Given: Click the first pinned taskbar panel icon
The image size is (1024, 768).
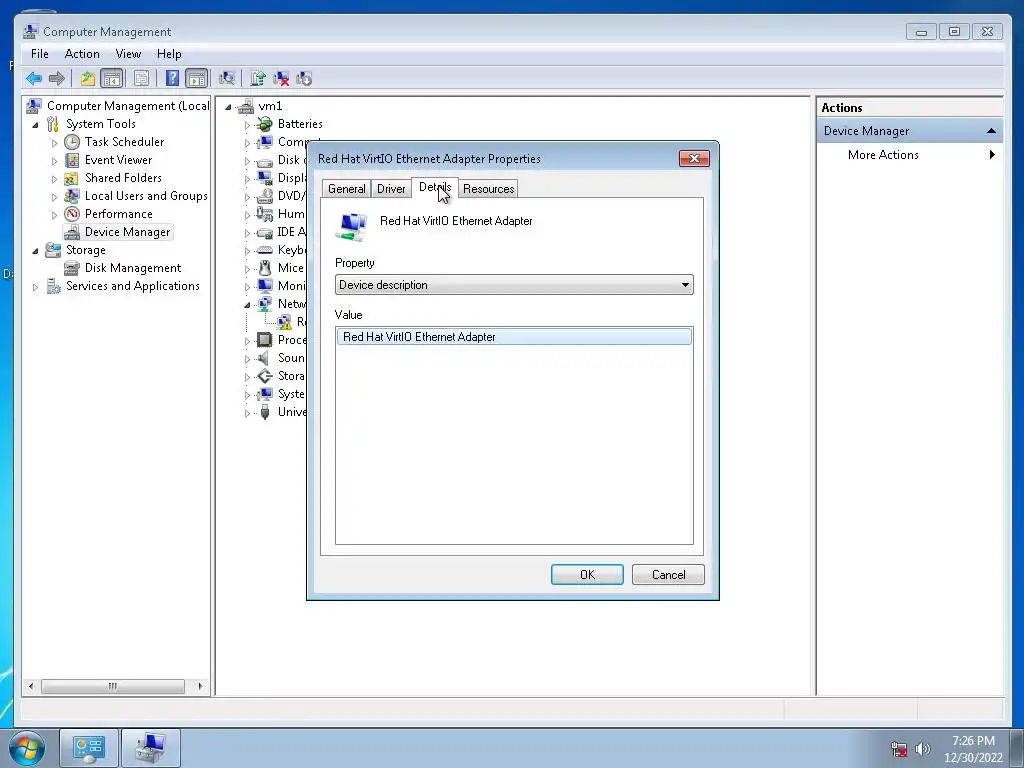Looking at the screenshot, I should [x=89, y=748].
